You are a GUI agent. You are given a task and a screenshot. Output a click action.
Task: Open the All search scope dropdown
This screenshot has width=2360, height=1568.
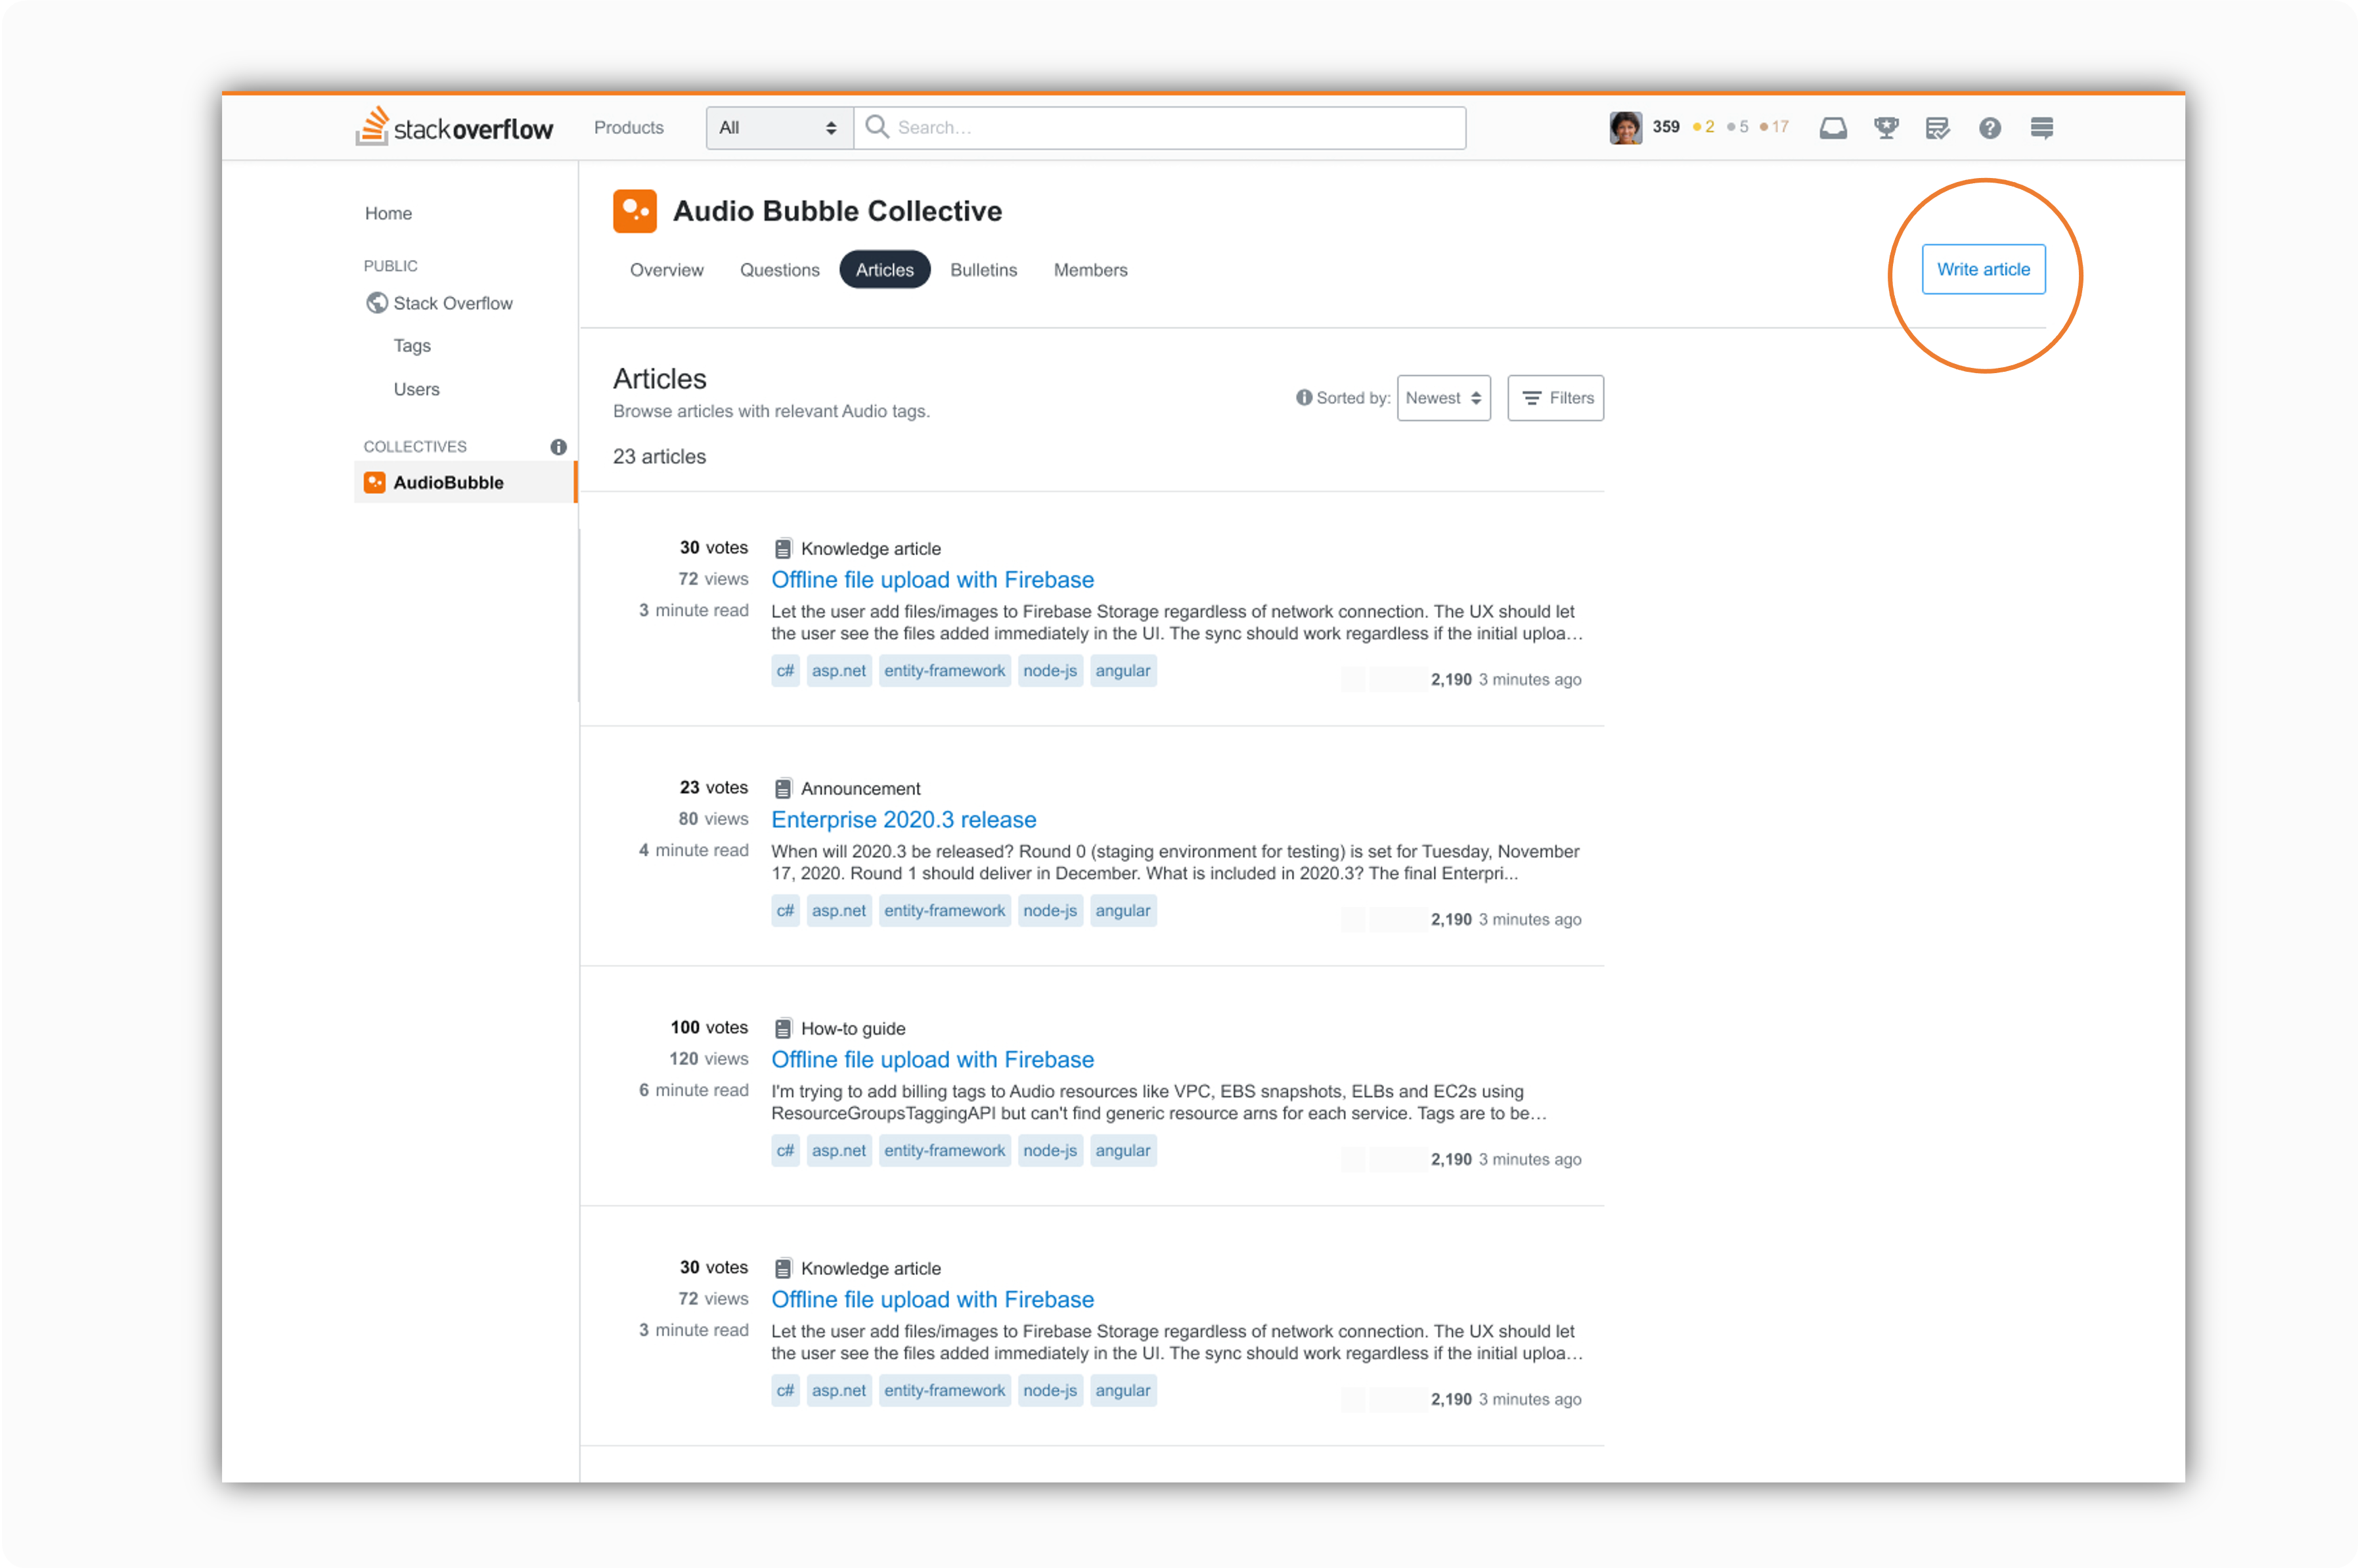(x=779, y=128)
